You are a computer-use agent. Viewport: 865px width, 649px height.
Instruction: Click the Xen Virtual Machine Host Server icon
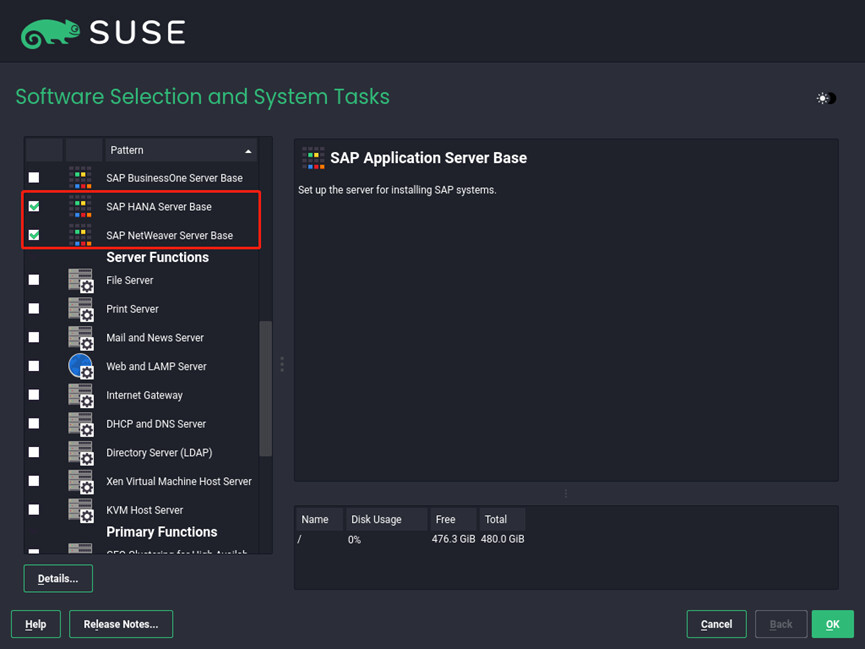[81, 481]
